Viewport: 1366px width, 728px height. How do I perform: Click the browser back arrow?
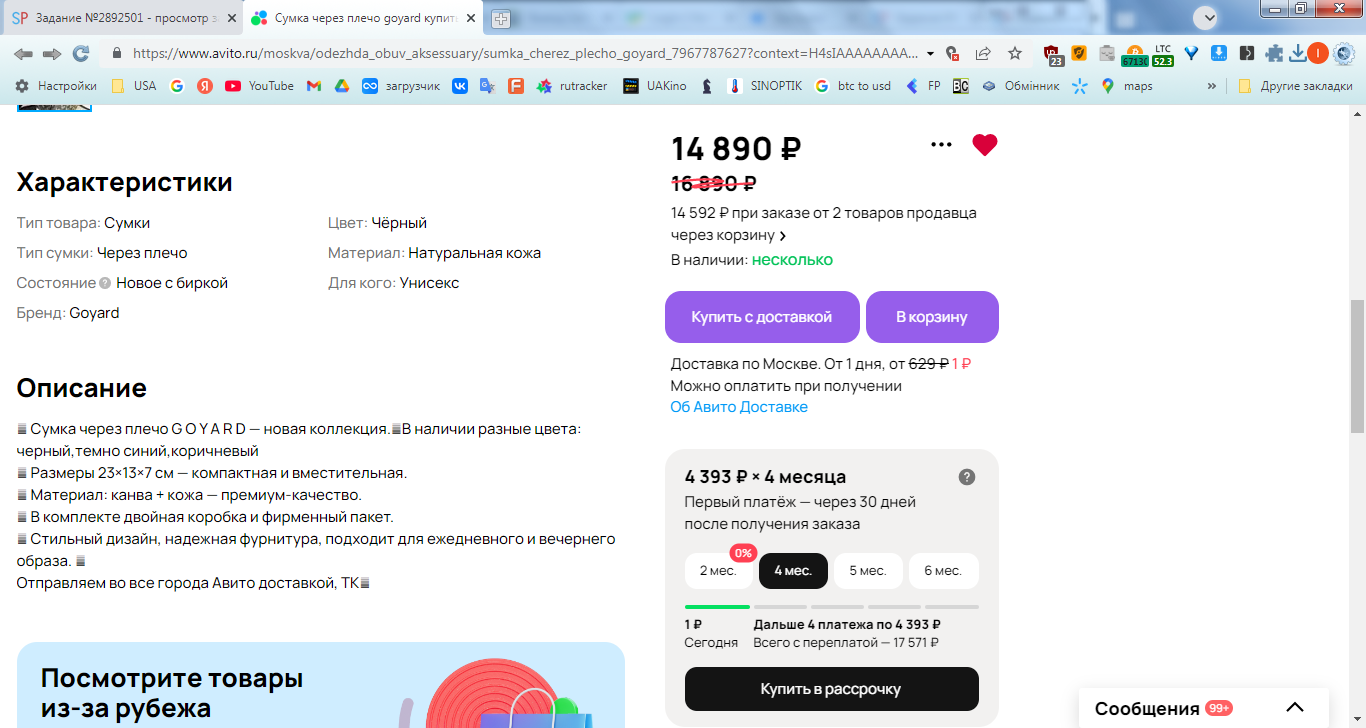[23, 53]
